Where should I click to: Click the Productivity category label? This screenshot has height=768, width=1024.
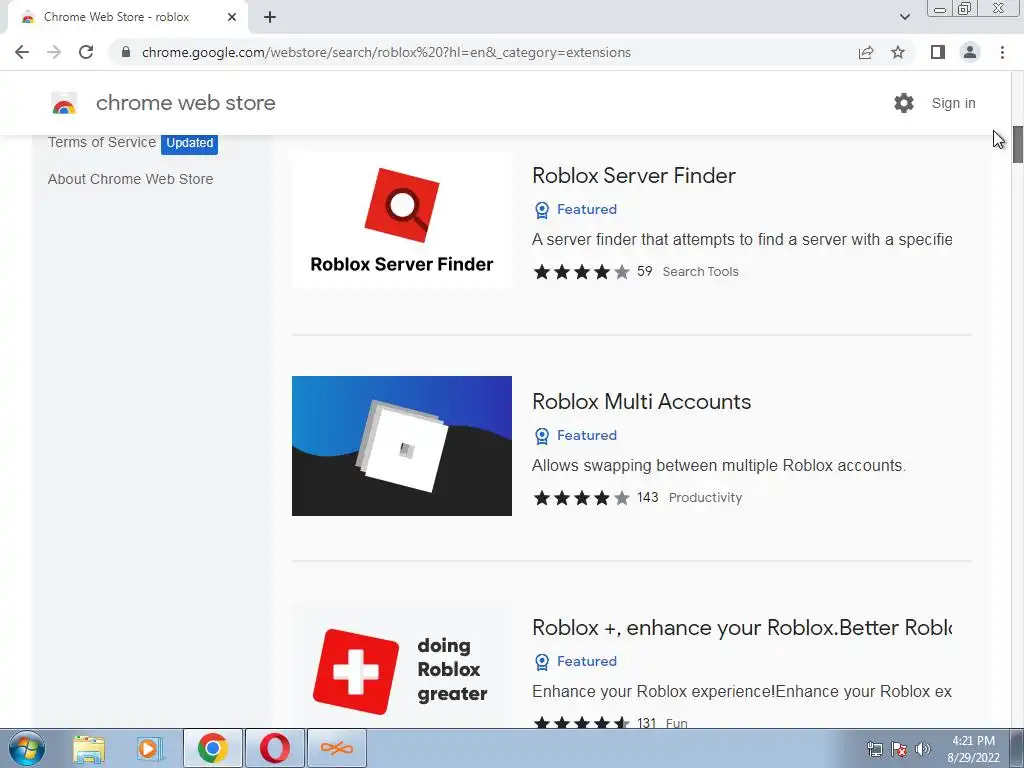tap(705, 498)
